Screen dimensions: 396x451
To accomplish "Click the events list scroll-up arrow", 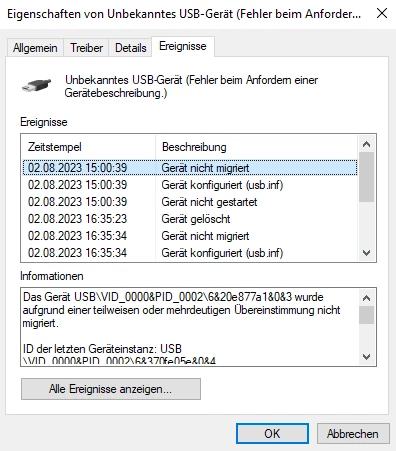I will [367, 144].
